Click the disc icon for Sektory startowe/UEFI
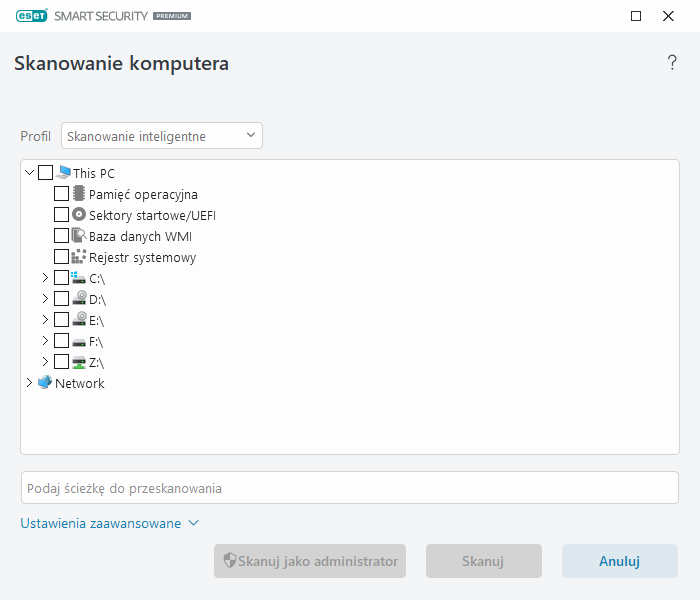 pyautogui.click(x=79, y=215)
